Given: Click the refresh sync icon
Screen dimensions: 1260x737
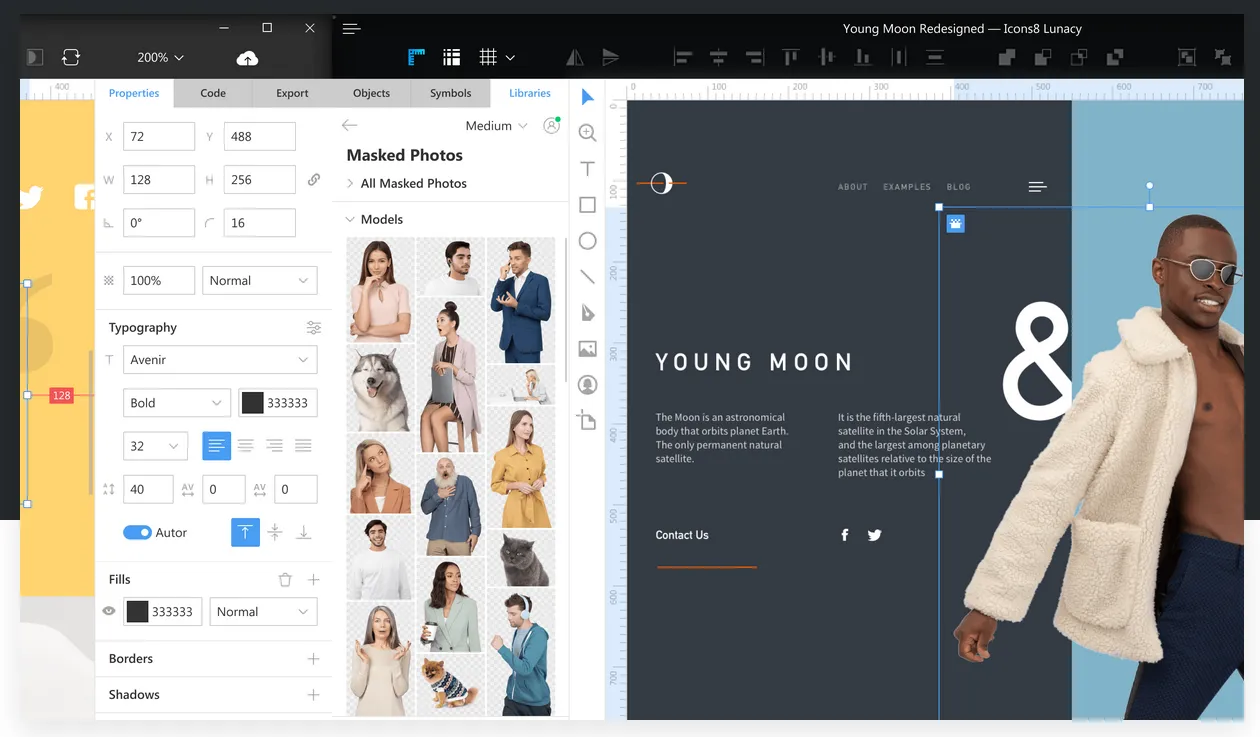Looking at the screenshot, I should 70,58.
